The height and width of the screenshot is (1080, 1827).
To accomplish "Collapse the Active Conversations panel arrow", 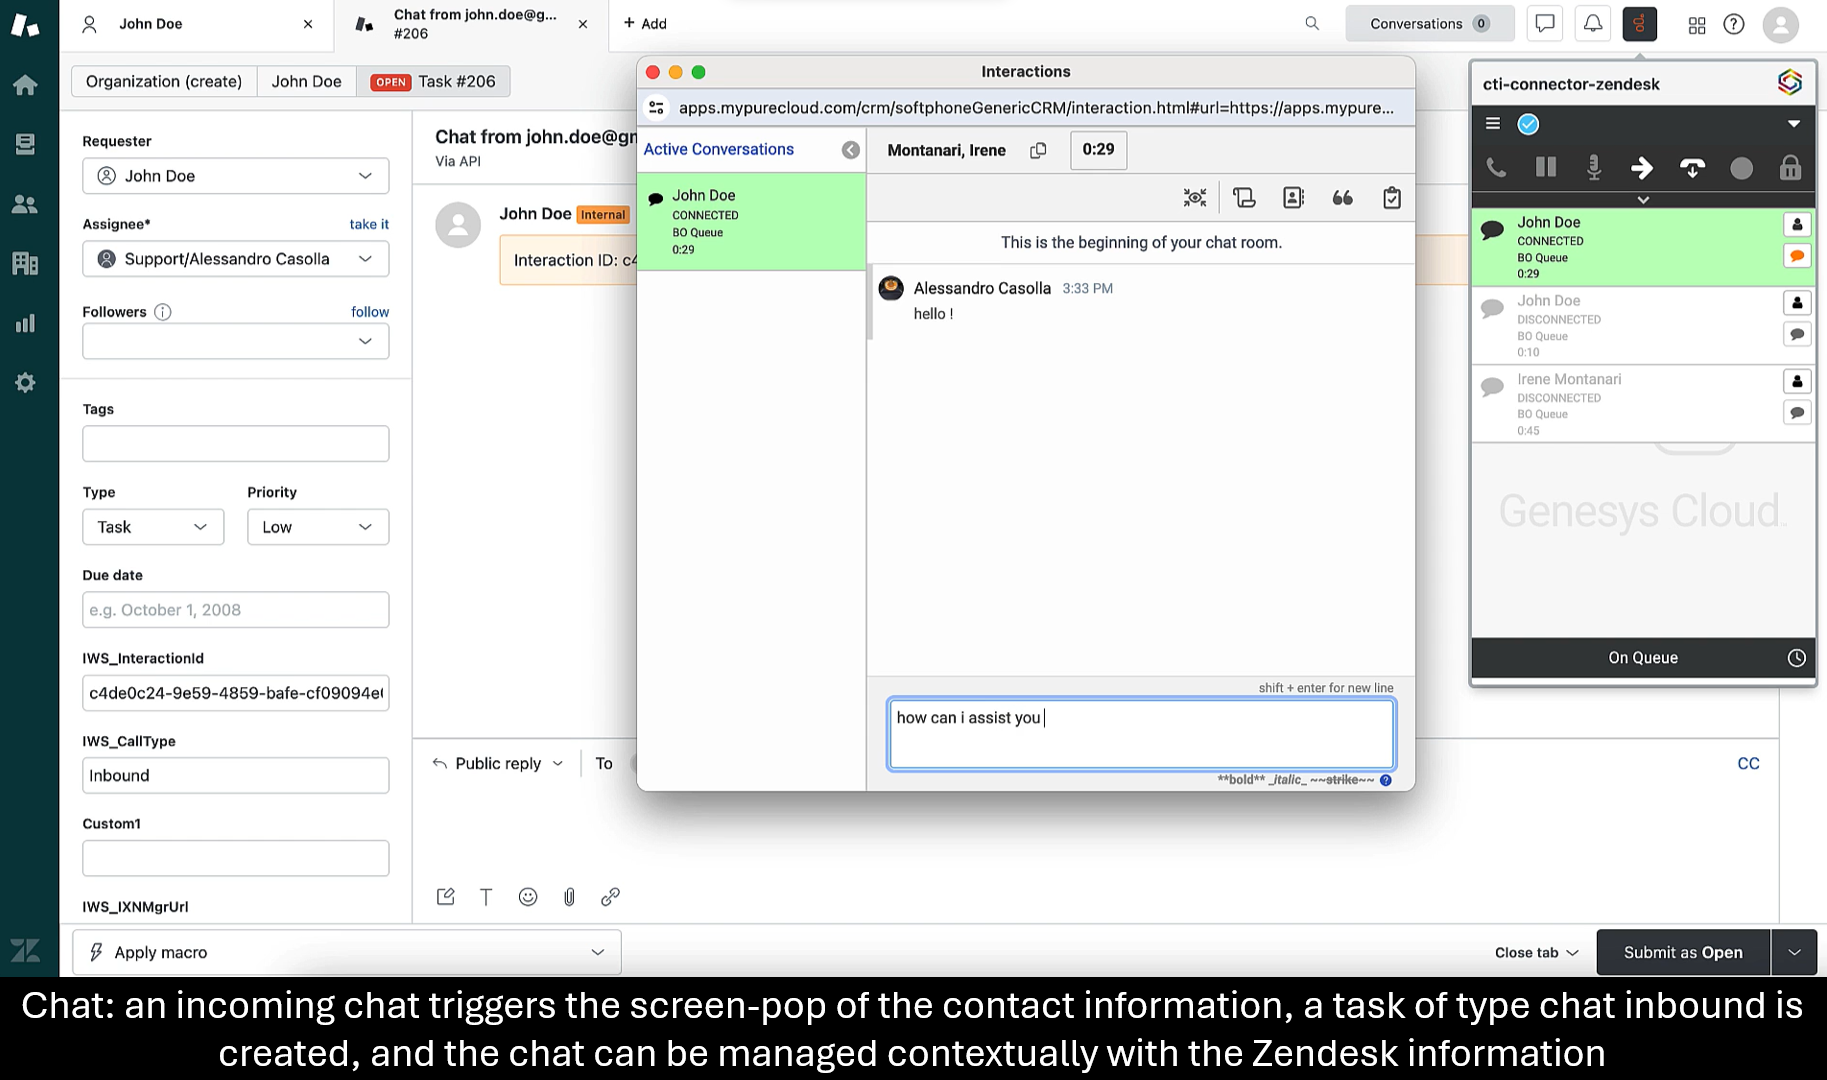I will click(850, 150).
